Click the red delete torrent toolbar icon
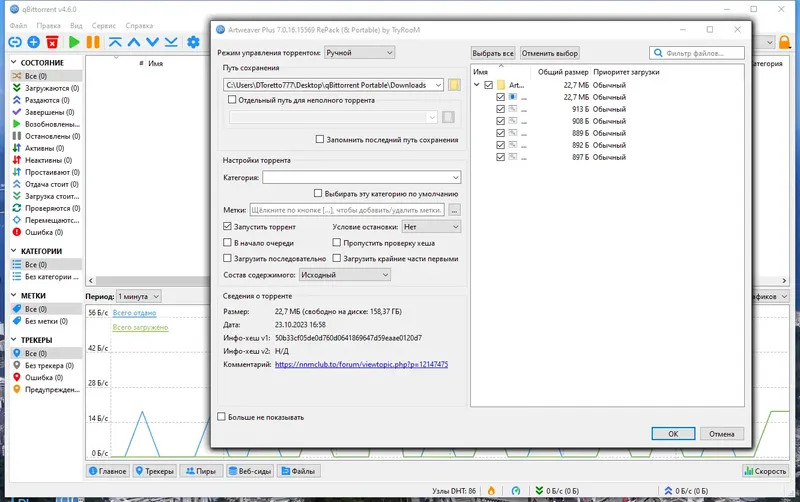 [x=52, y=42]
